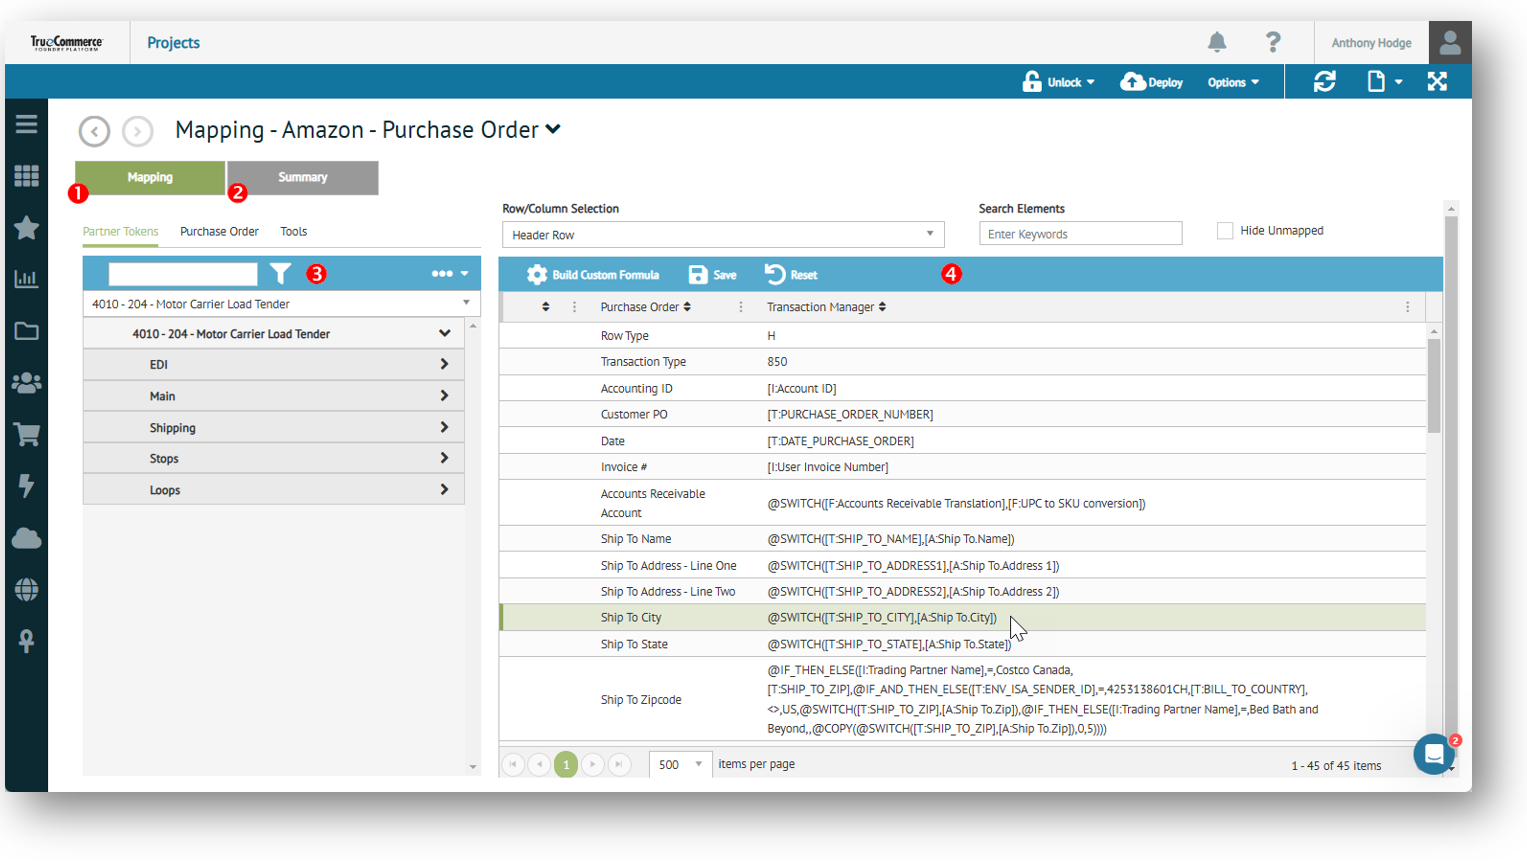The height and width of the screenshot is (862, 1527).
Task: Open the help question mark icon
Action: click(x=1272, y=42)
